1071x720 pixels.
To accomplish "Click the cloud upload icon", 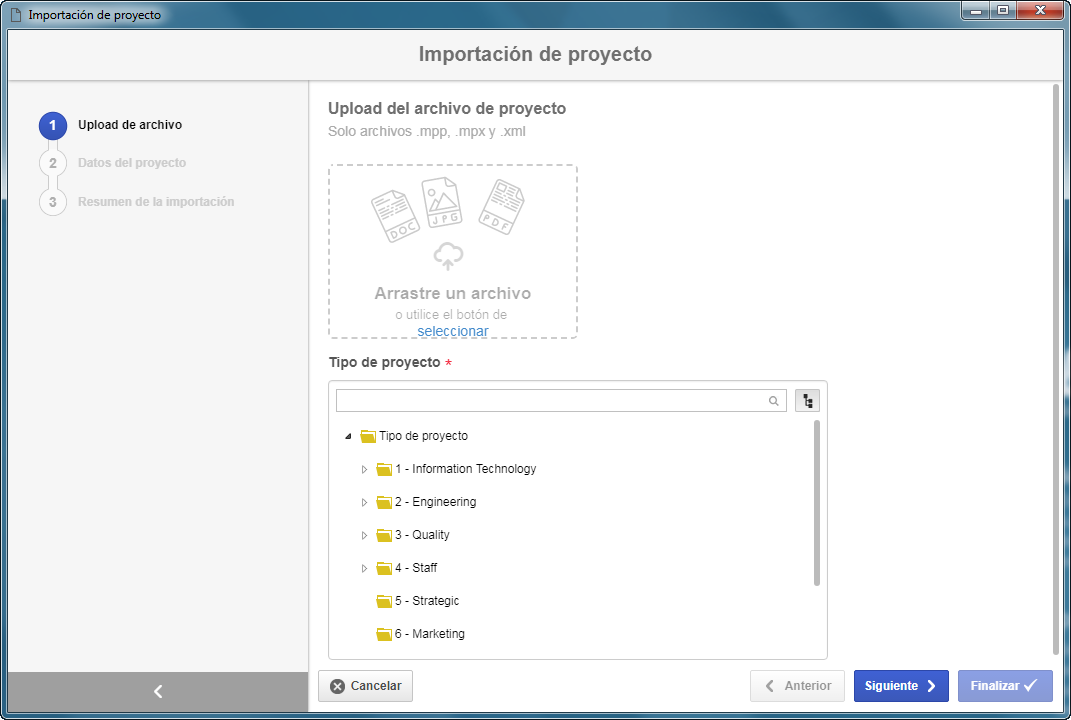I will tap(448, 256).
